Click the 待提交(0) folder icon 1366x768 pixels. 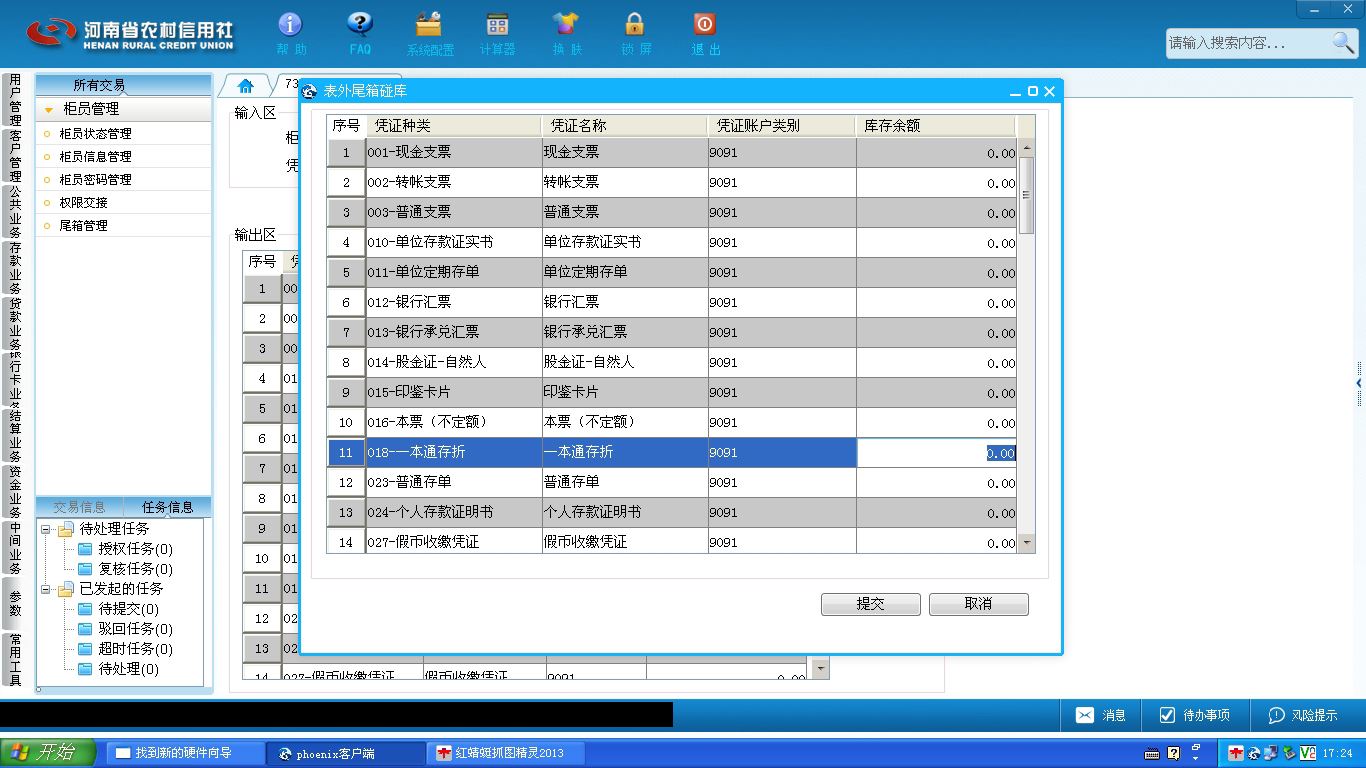85,609
